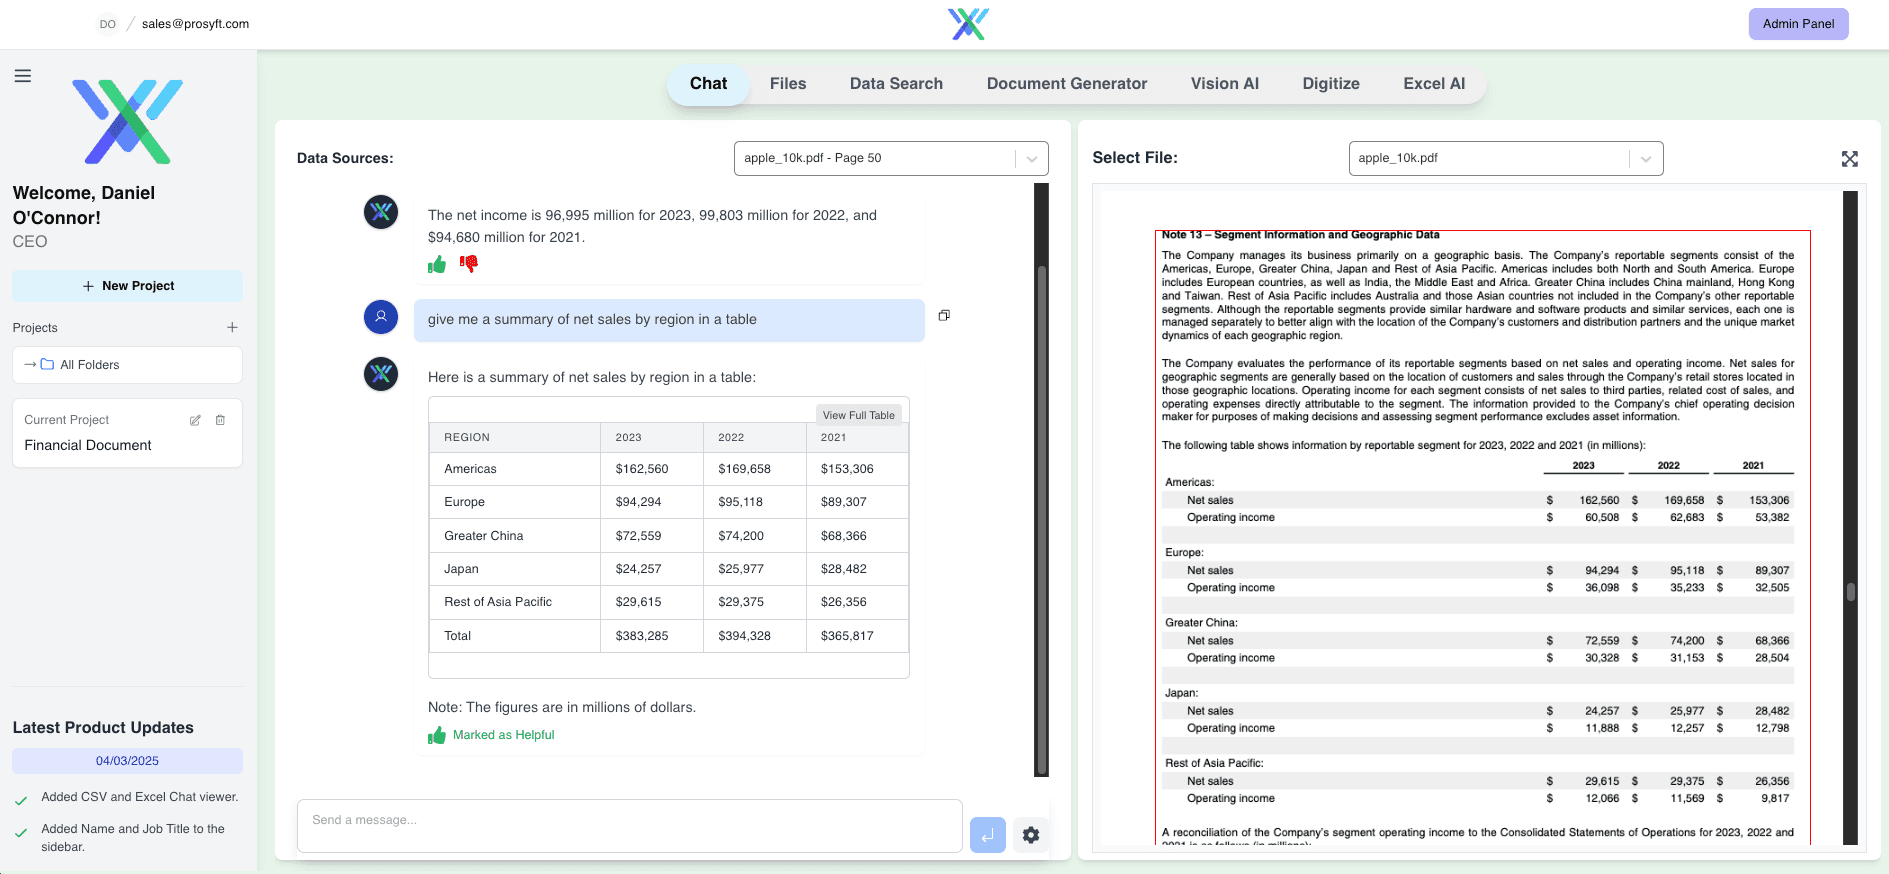Click View Full Table button
Image resolution: width=1889 pixels, height=874 pixels.
858,415
